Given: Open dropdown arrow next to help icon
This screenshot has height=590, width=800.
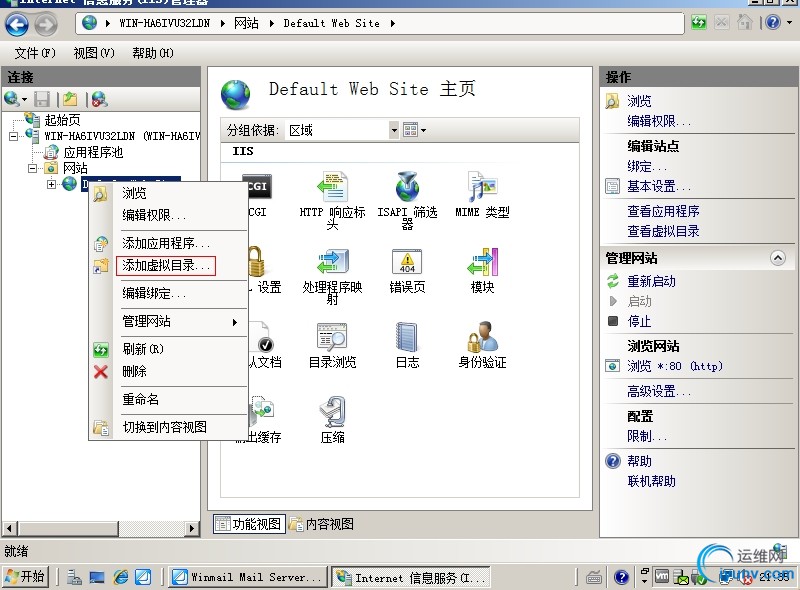Looking at the screenshot, I should 790,22.
